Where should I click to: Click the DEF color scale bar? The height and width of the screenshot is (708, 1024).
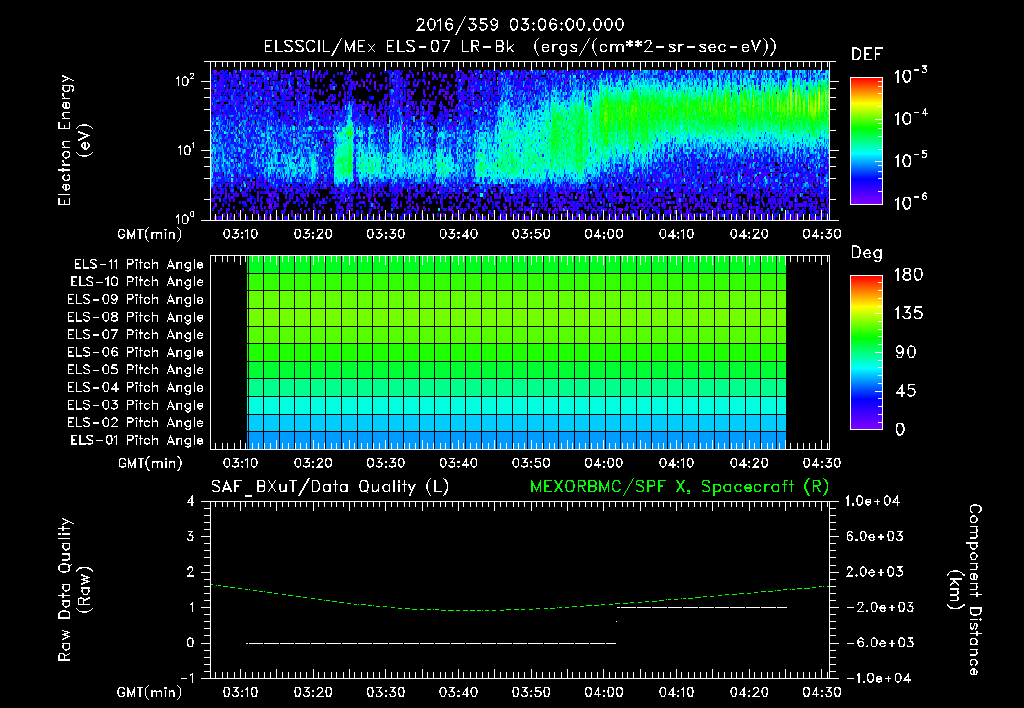[x=866, y=141]
